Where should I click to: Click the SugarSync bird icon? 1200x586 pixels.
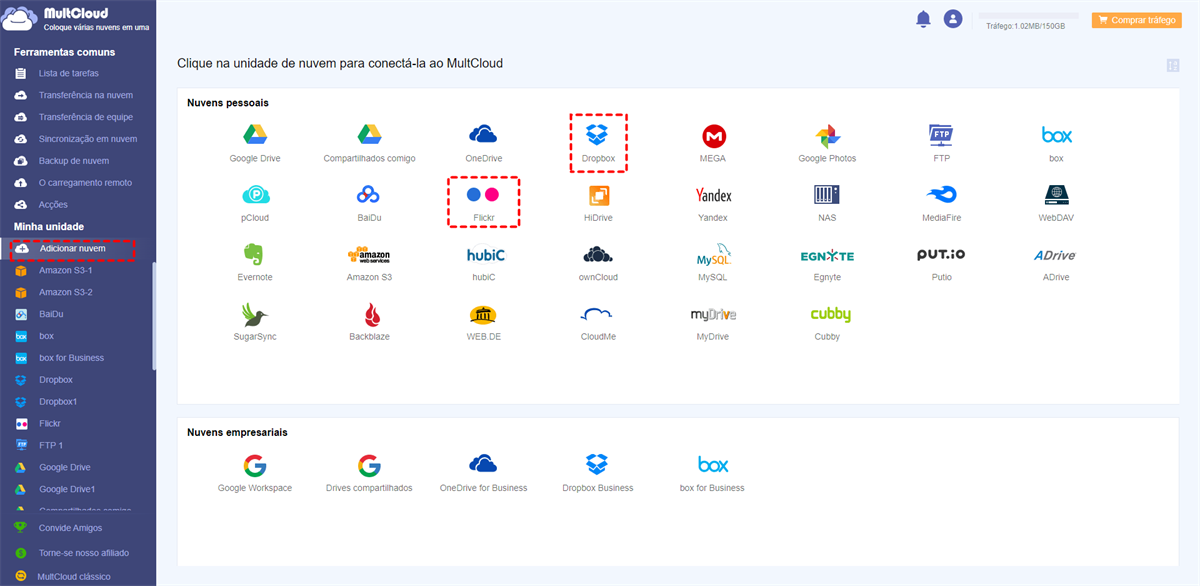(x=255, y=314)
